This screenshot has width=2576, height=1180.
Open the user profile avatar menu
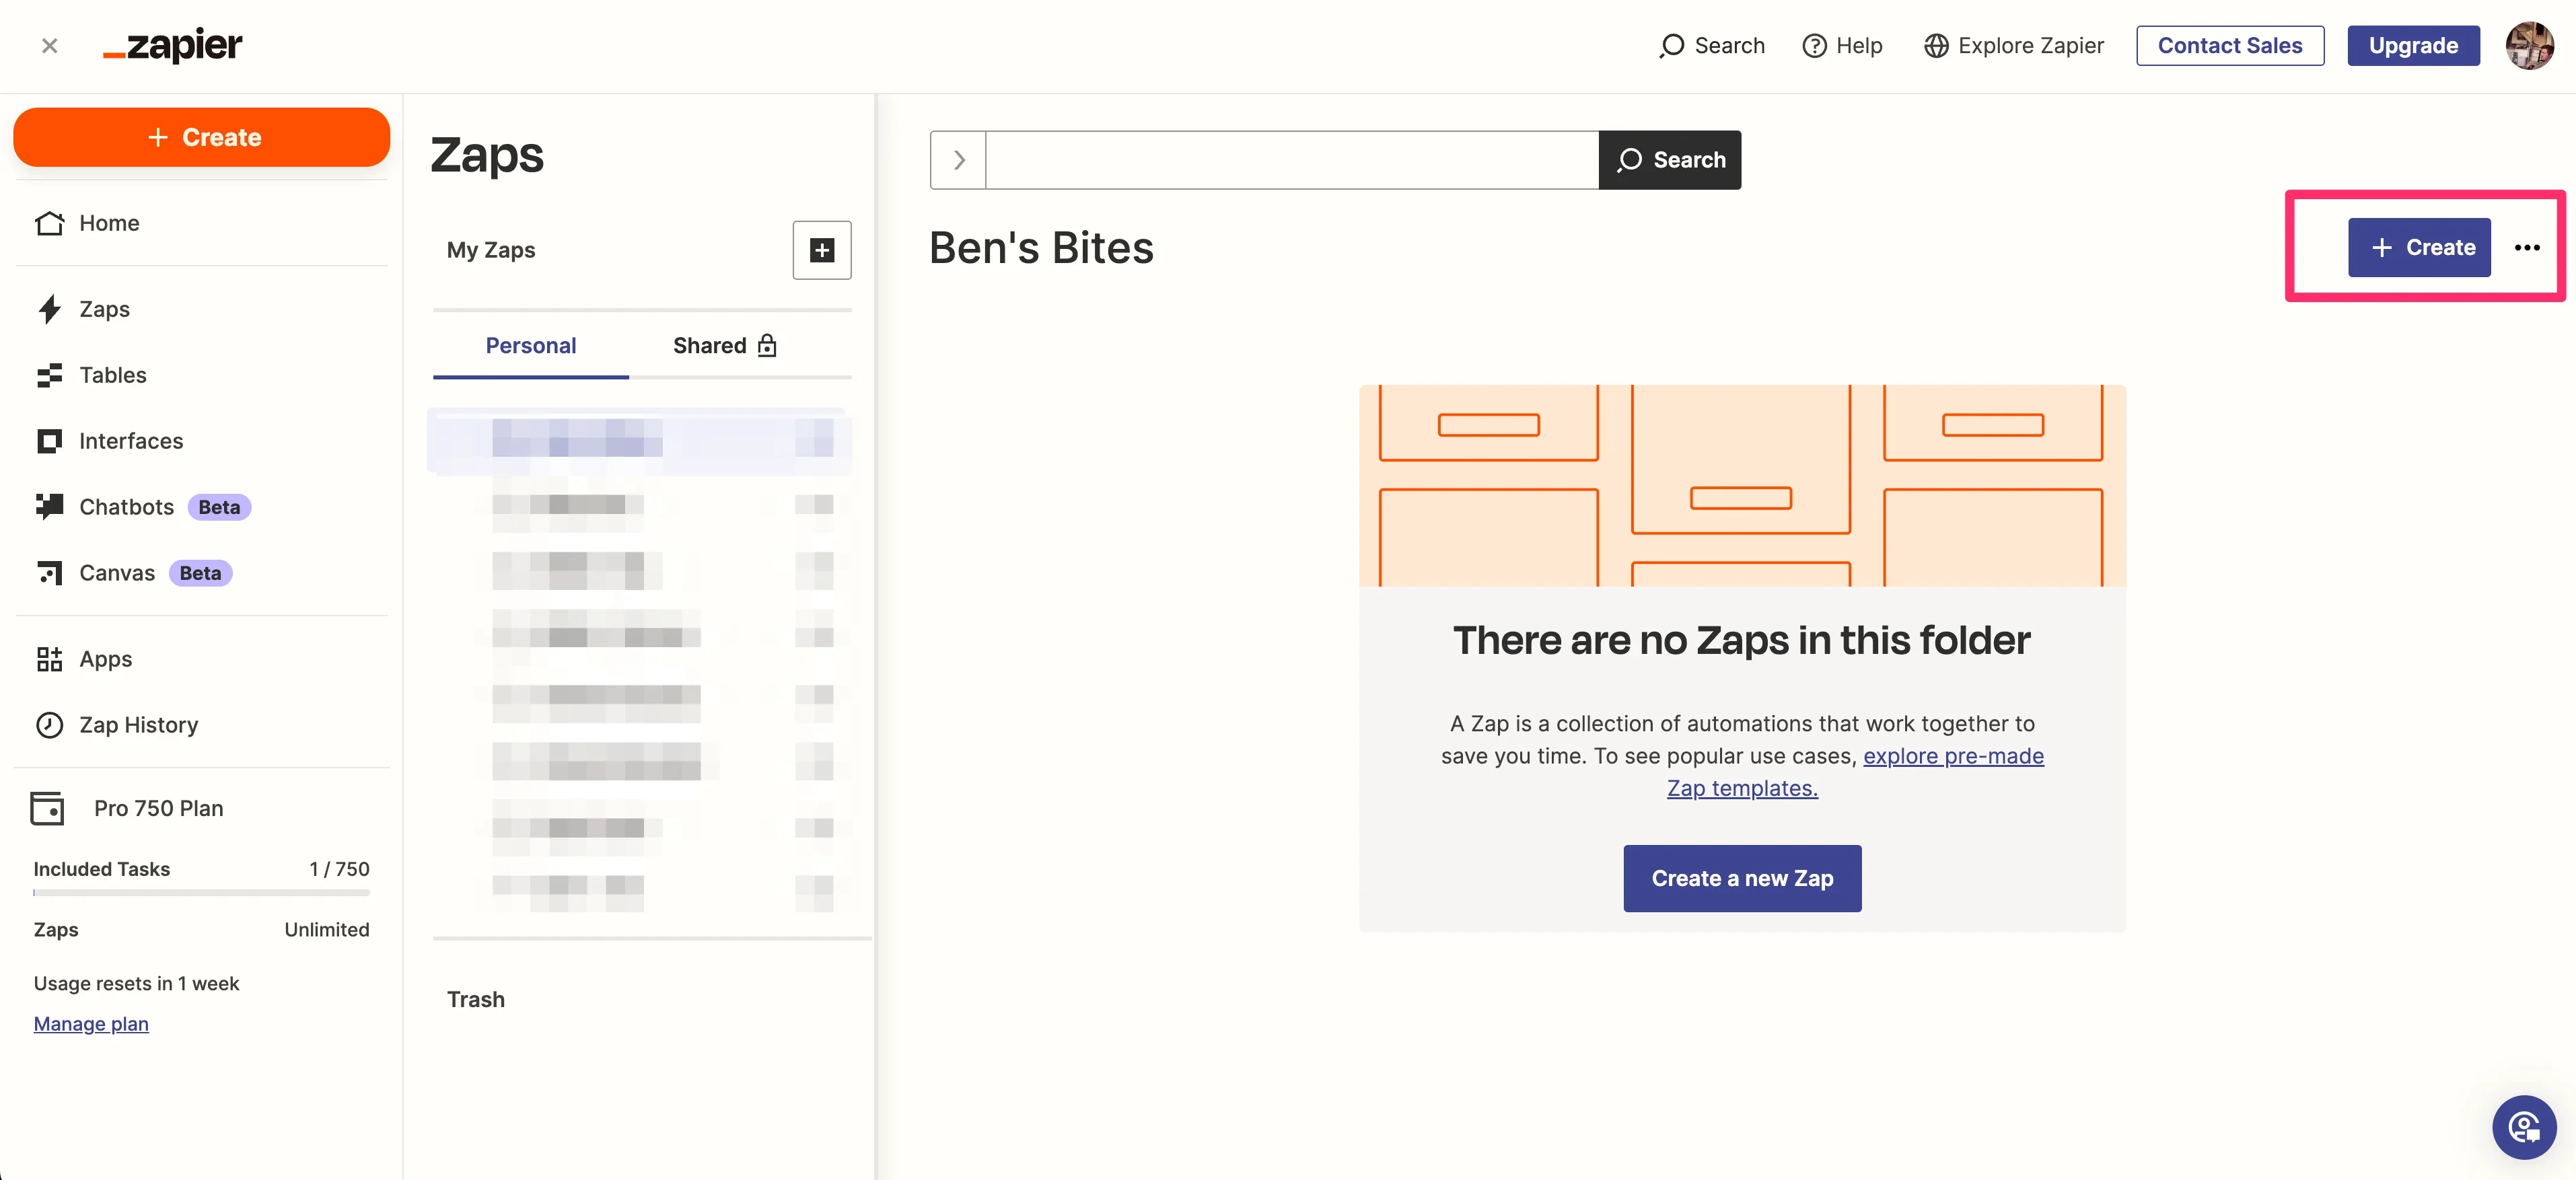2529,46
